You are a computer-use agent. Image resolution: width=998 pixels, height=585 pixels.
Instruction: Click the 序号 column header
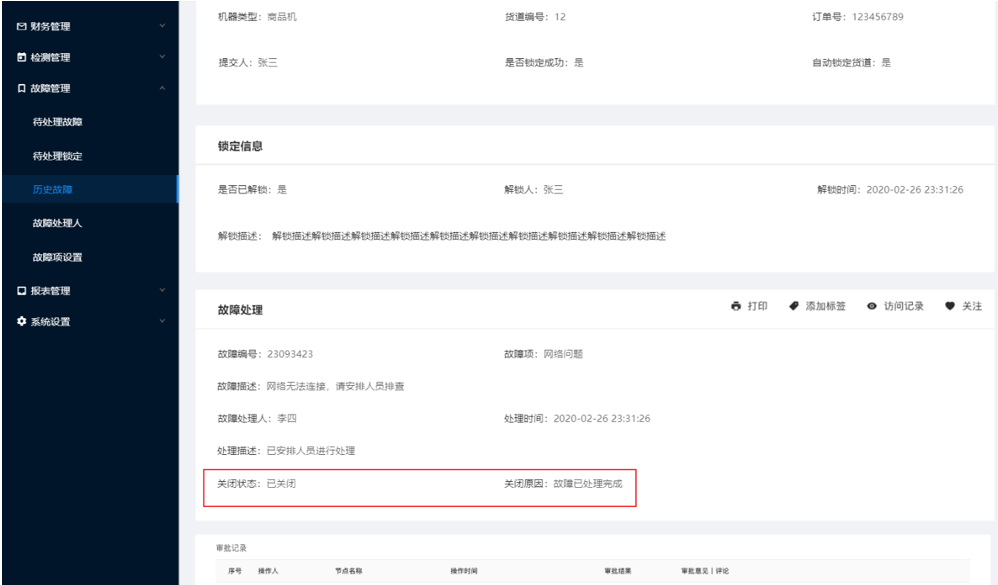pyautogui.click(x=235, y=571)
